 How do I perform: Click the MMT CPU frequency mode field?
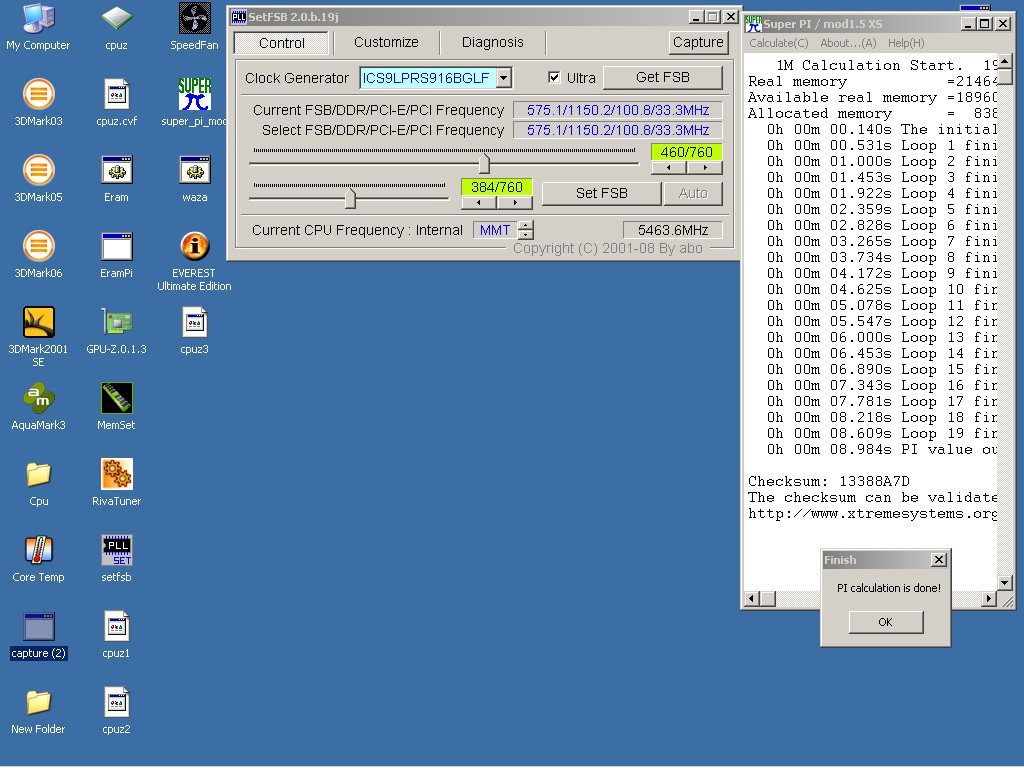(x=495, y=230)
